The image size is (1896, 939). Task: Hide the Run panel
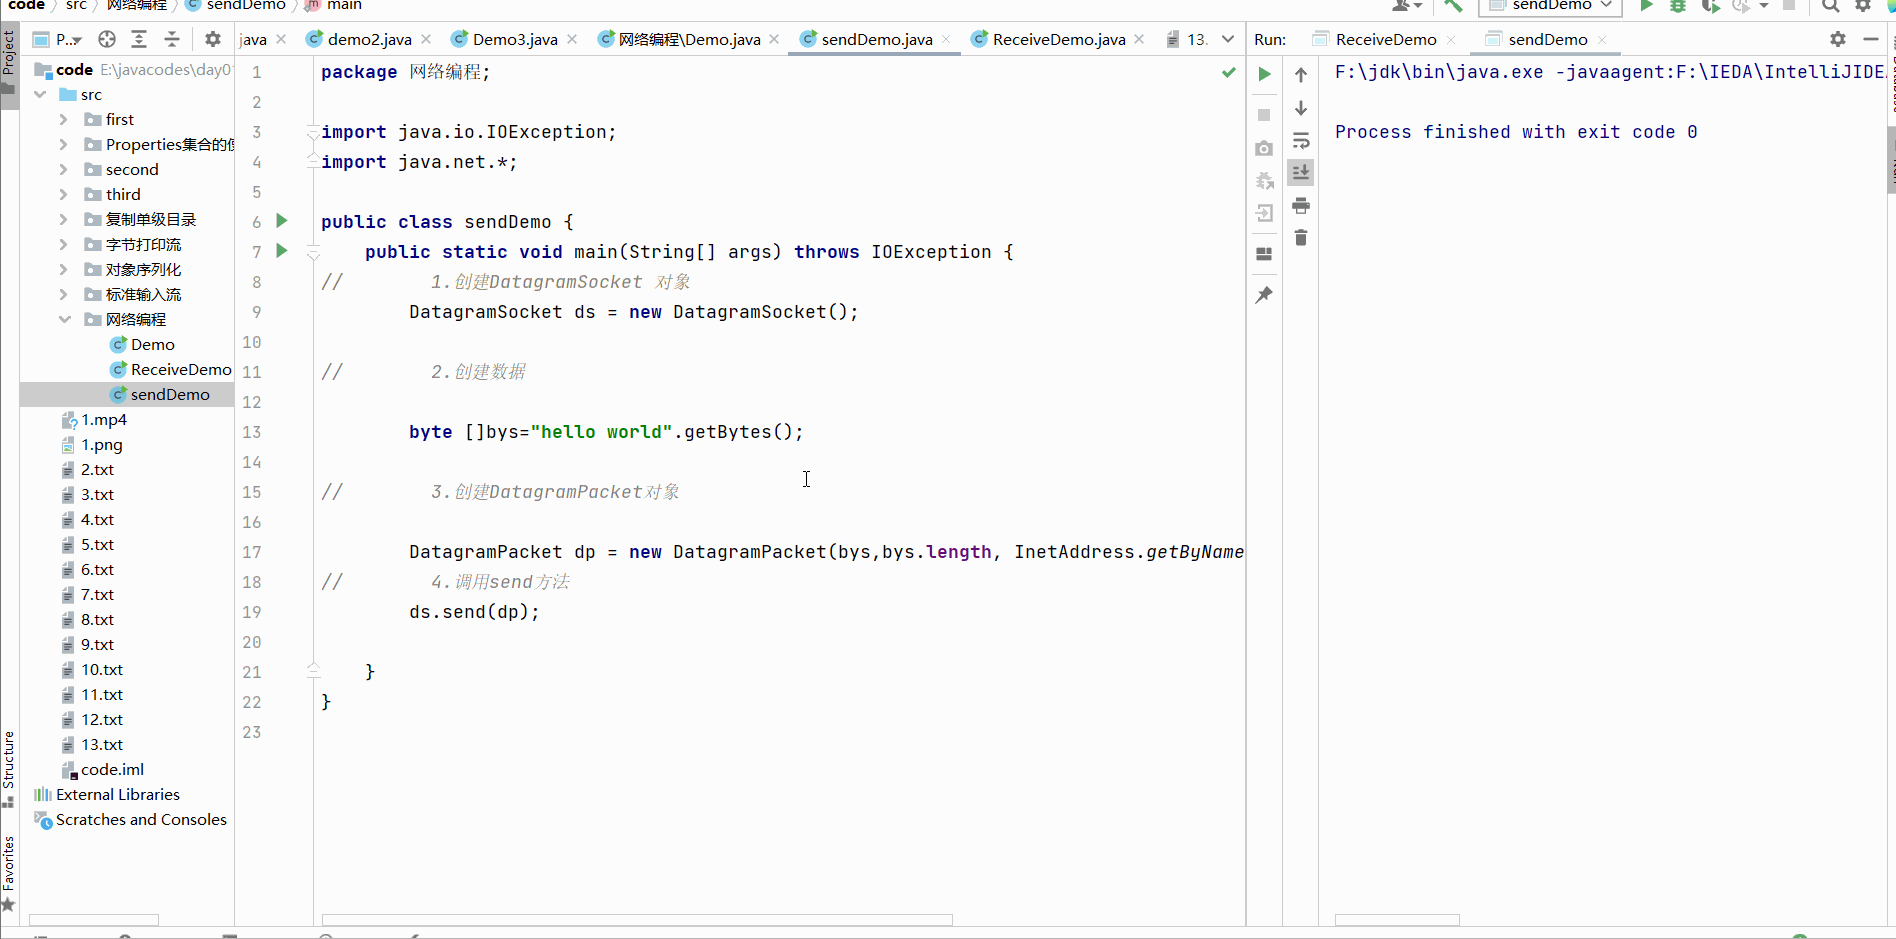coord(1871,39)
